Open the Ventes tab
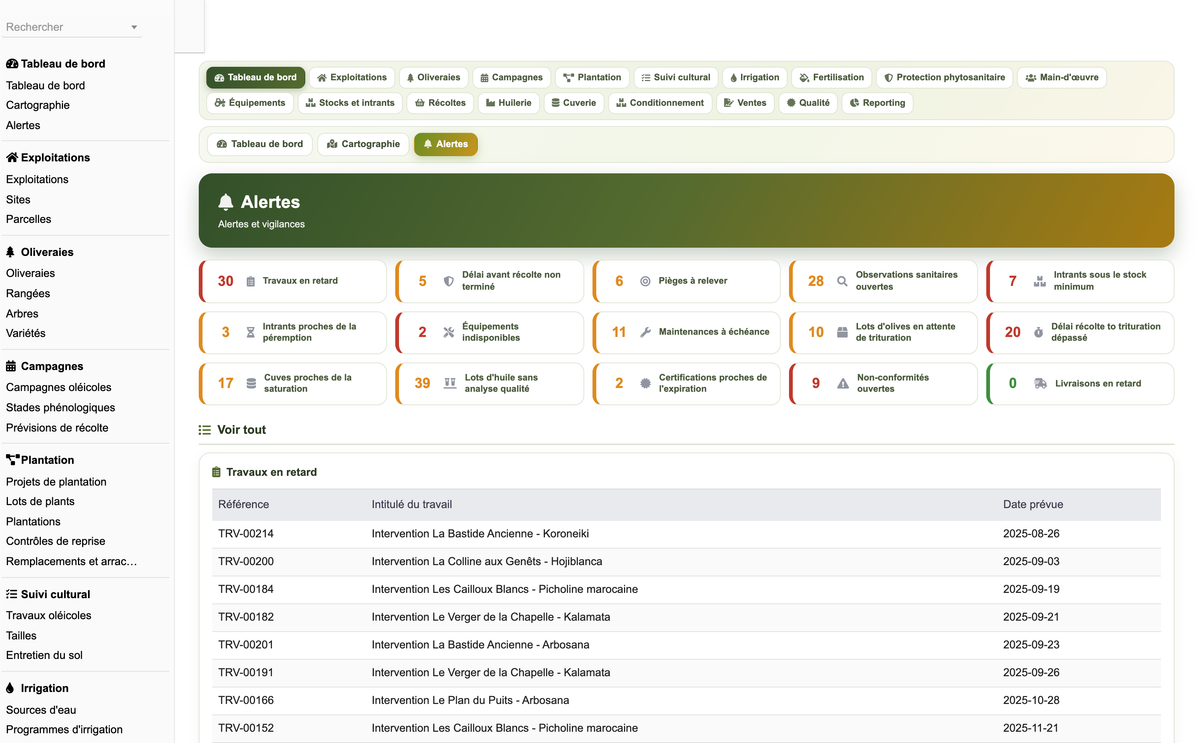The width and height of the screenshot is (1200, 743). [745, 103]
